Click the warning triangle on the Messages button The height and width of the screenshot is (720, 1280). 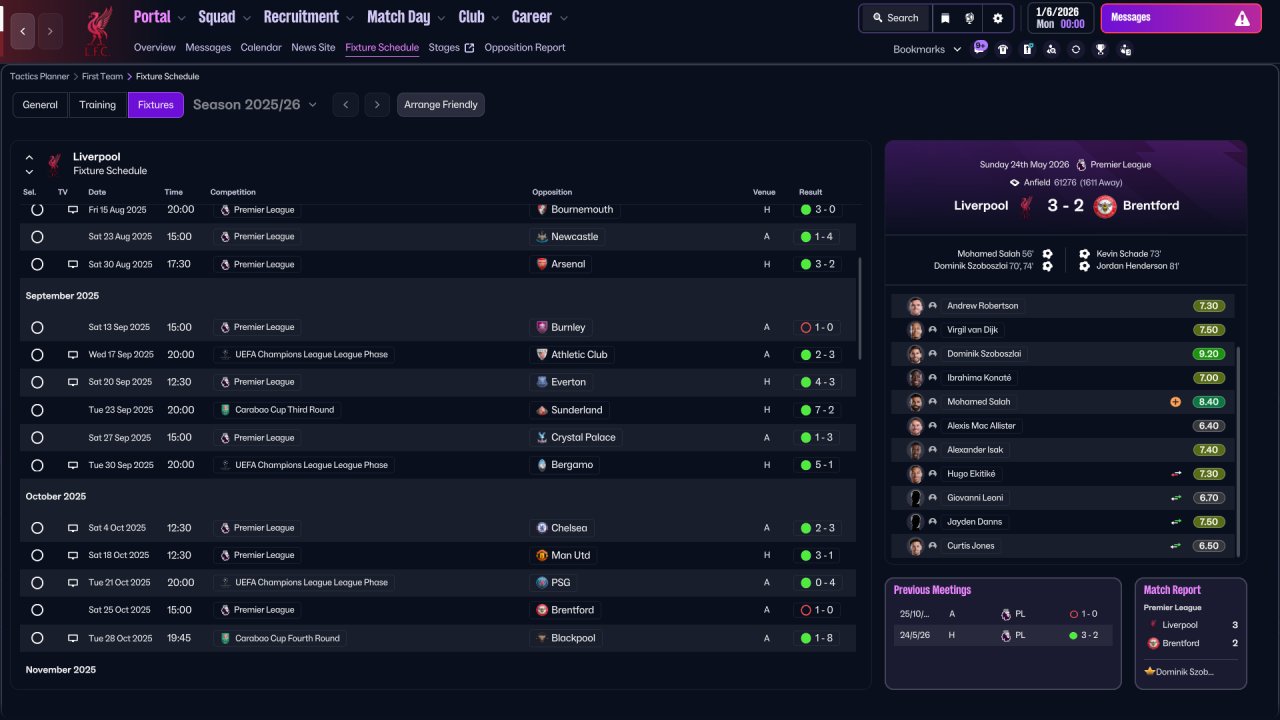[x=1242, y=18]
